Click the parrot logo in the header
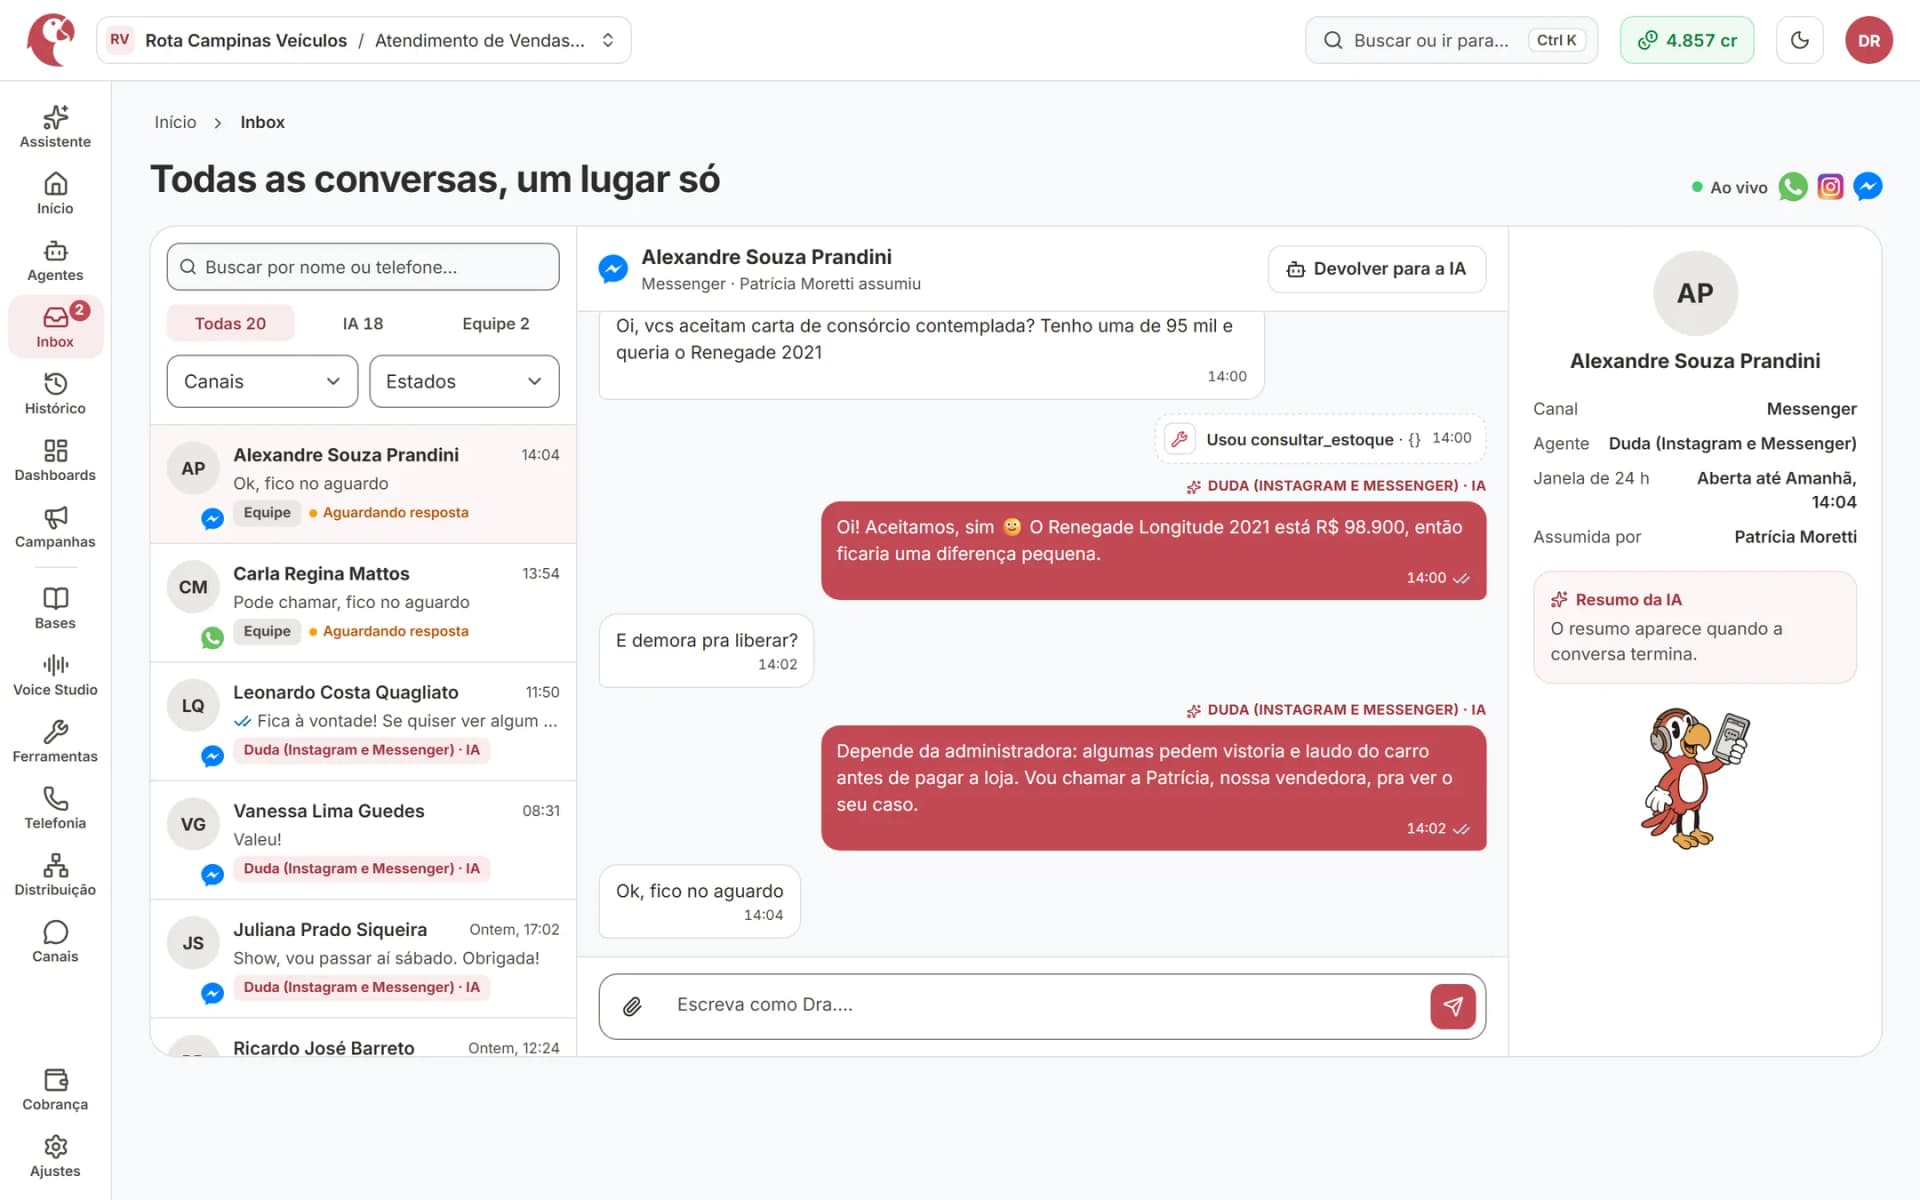 pyautogui.click(x=51, y=40)
